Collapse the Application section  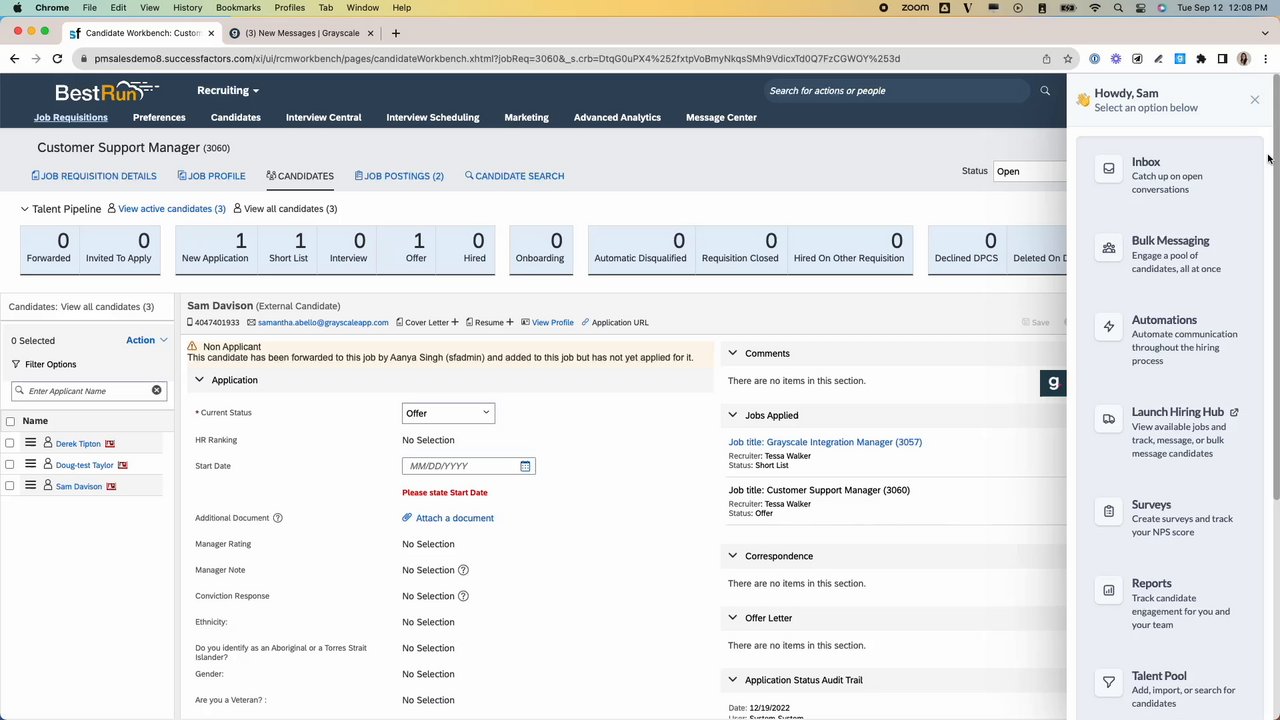(199, 380)
